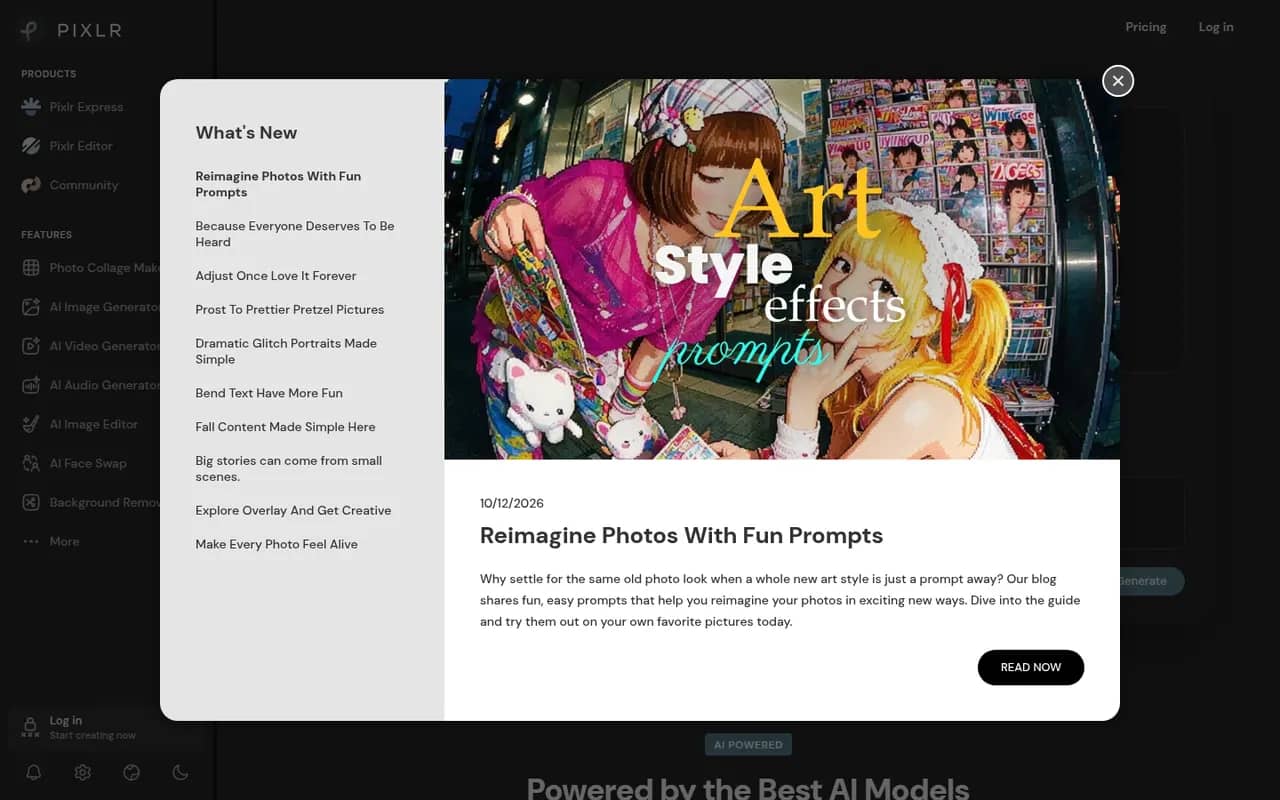Select 'Adjust Once Love It Forever' entry
This screenshot has height=800, width=1280.
(276, 276)
